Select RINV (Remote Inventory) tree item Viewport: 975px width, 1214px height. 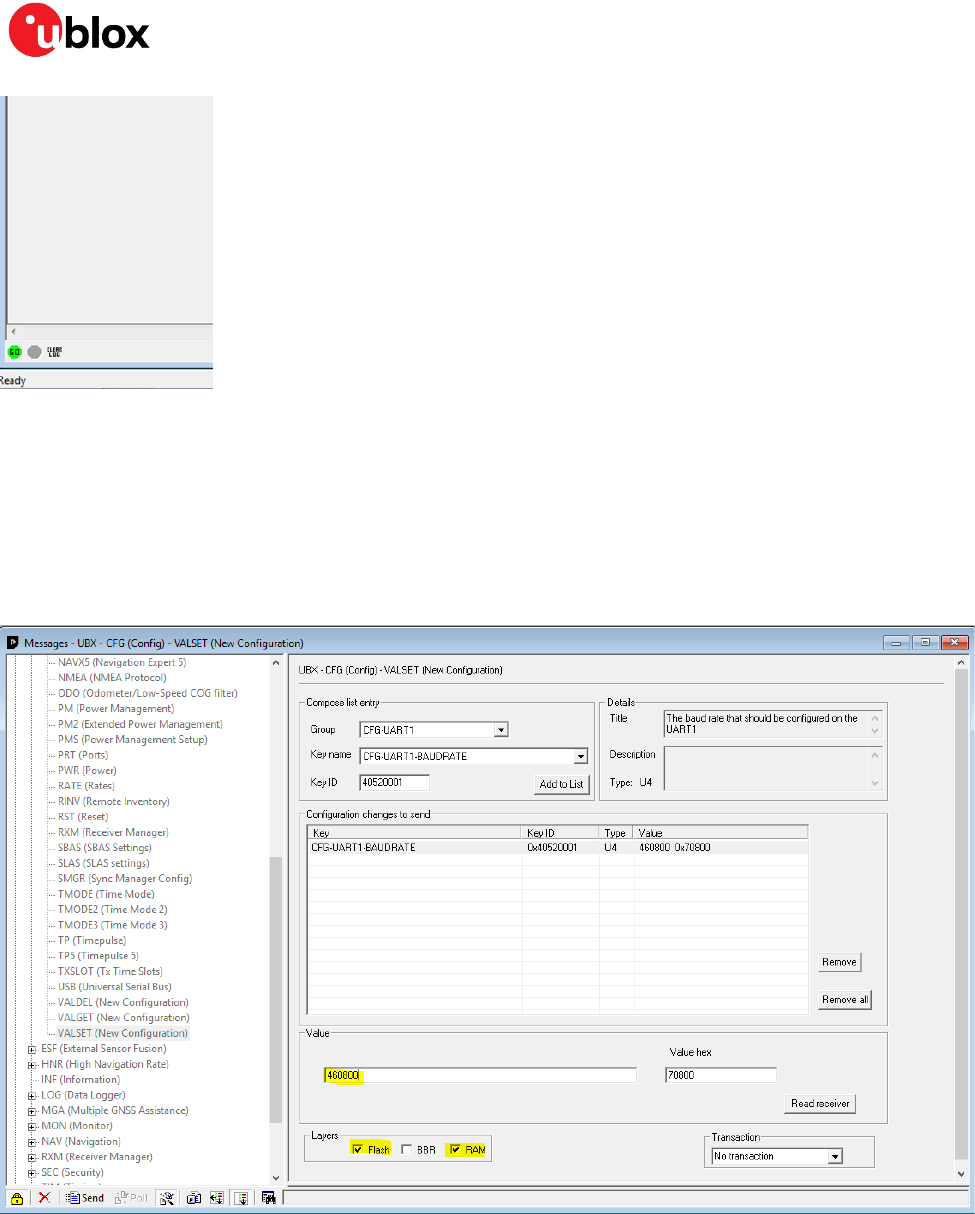[114, 801]
